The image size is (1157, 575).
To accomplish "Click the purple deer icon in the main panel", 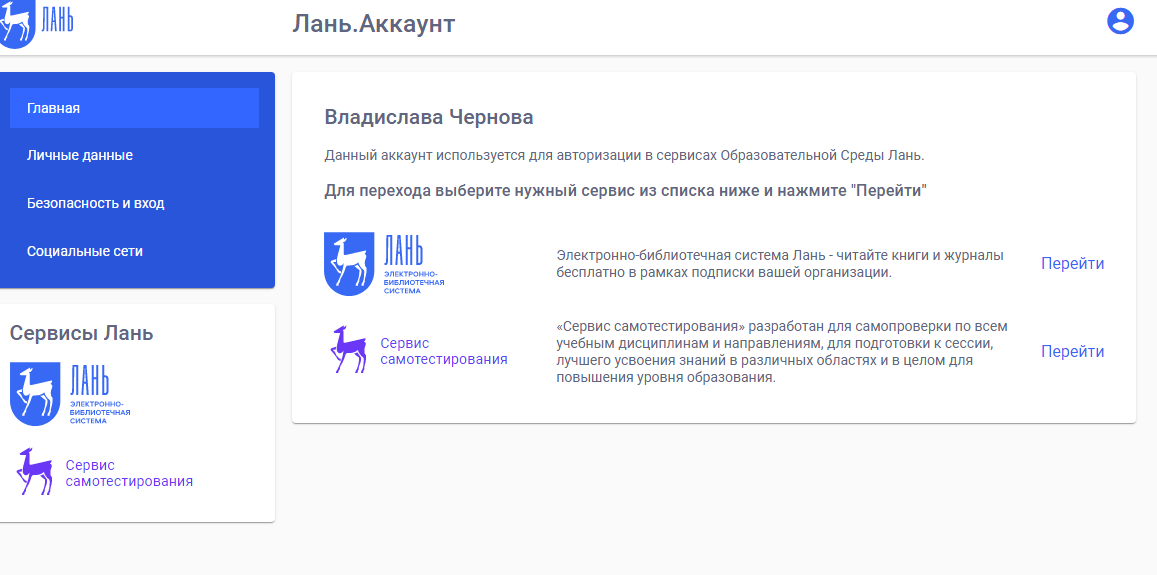I will pyautogui.click(x=347, y=350).
